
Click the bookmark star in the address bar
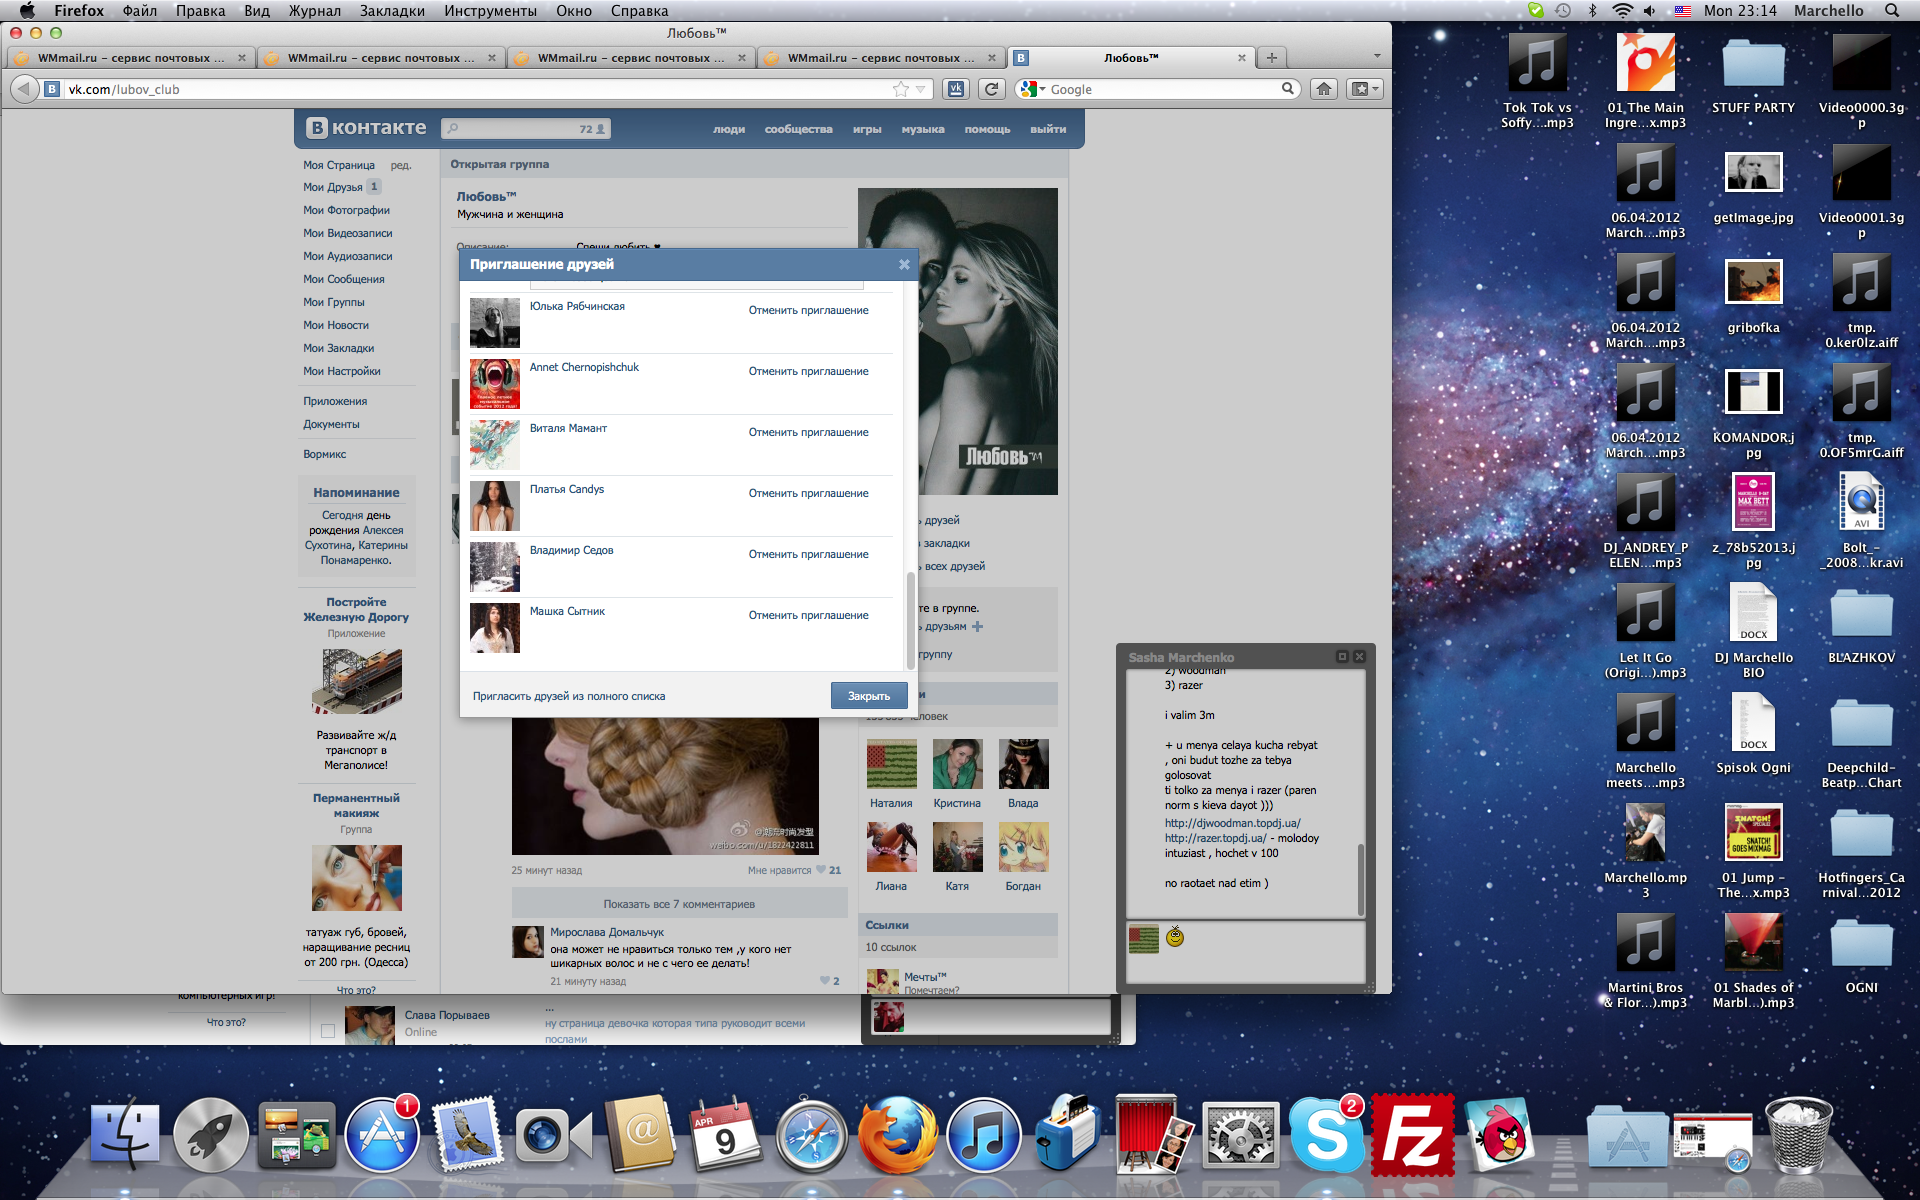pos(901,89)
